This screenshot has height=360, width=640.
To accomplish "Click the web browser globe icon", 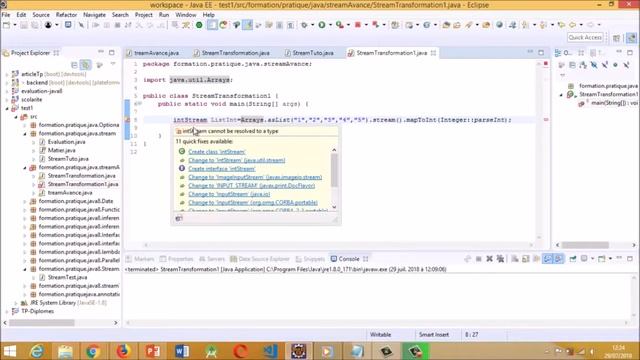I will coord(499,25).
